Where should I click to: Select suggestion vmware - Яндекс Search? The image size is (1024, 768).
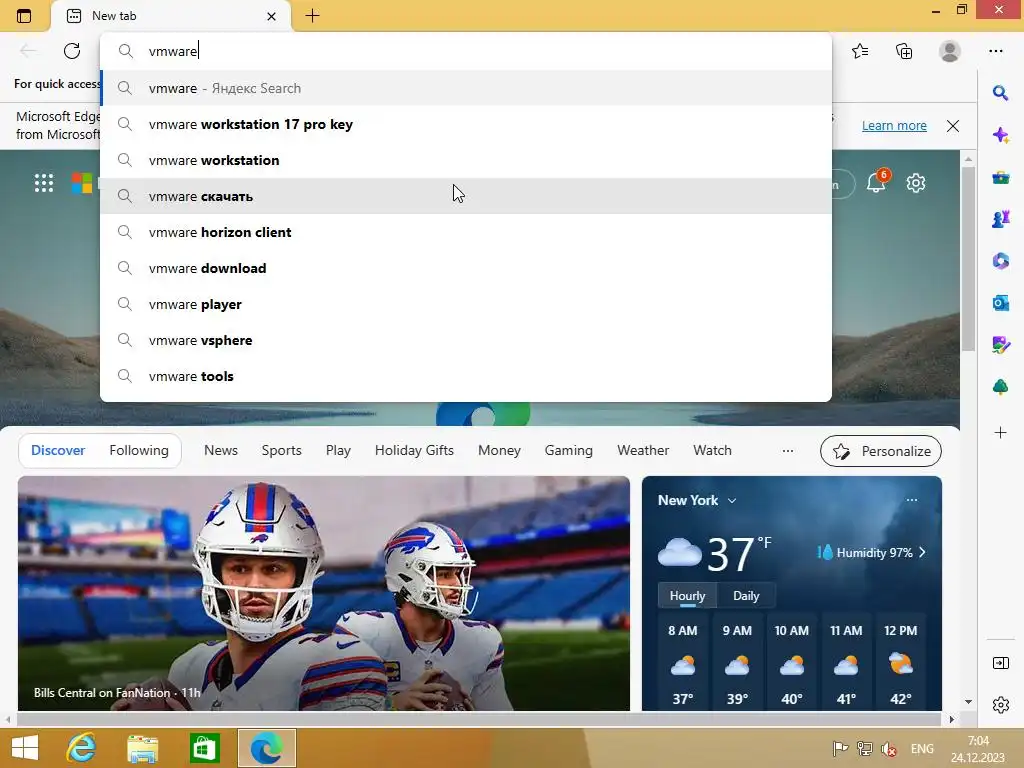click(466, 88)
